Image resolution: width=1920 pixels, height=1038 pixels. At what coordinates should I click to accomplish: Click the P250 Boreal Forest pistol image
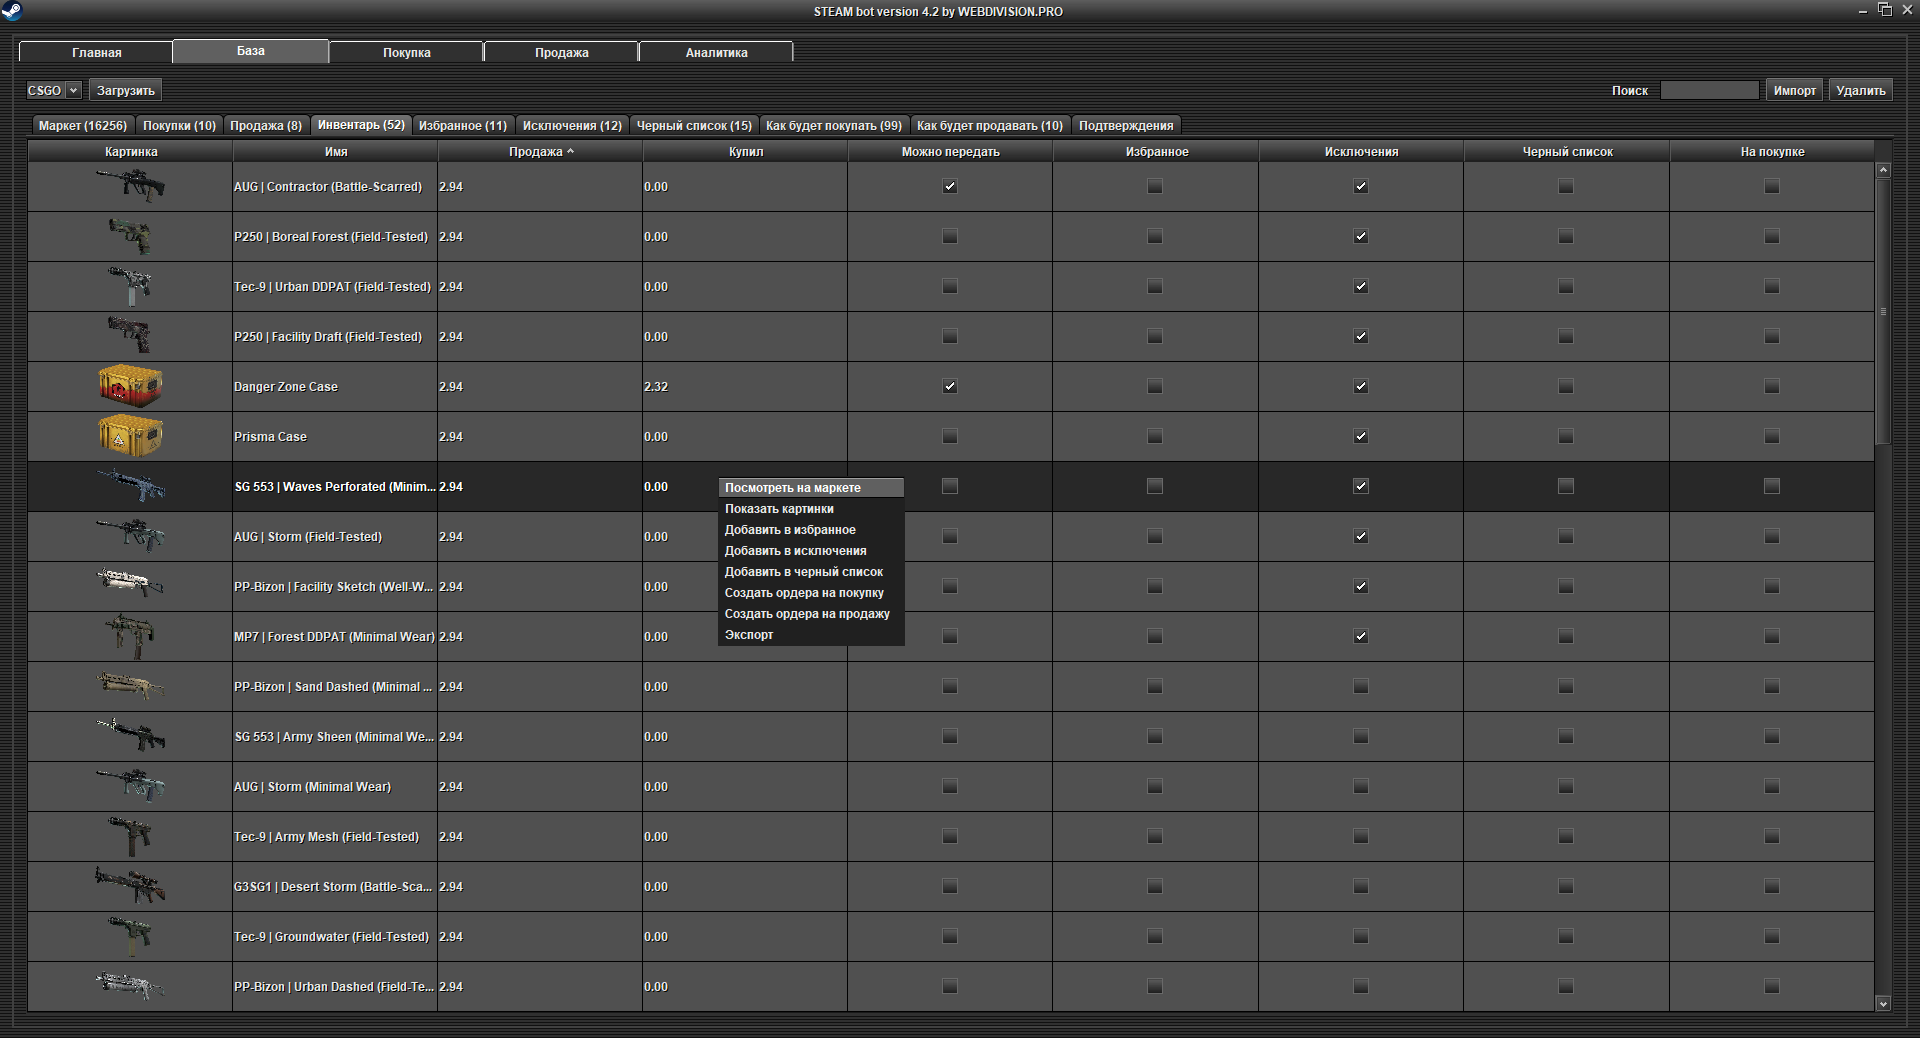130,236
